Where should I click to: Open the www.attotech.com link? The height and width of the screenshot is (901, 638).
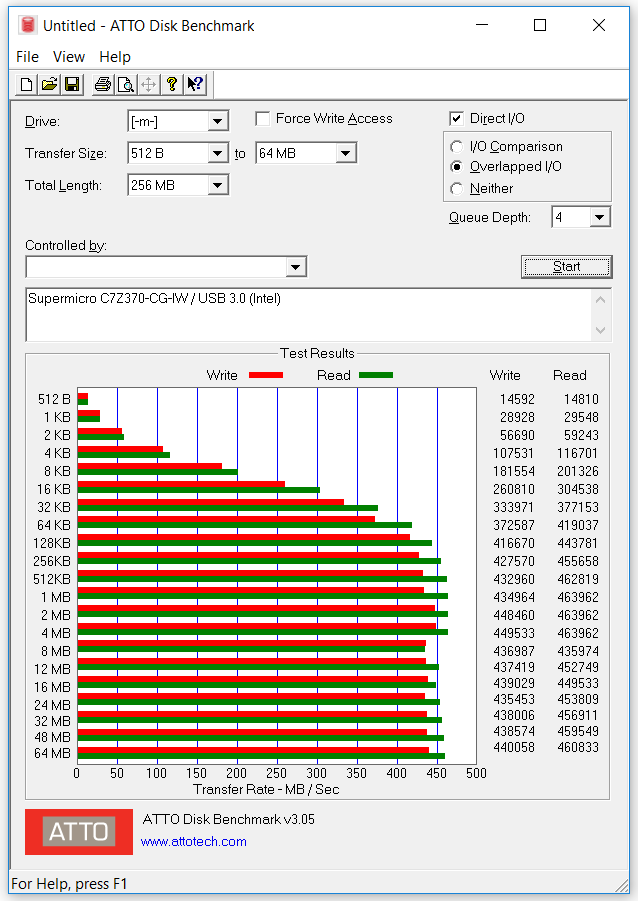tap(194, 841)
